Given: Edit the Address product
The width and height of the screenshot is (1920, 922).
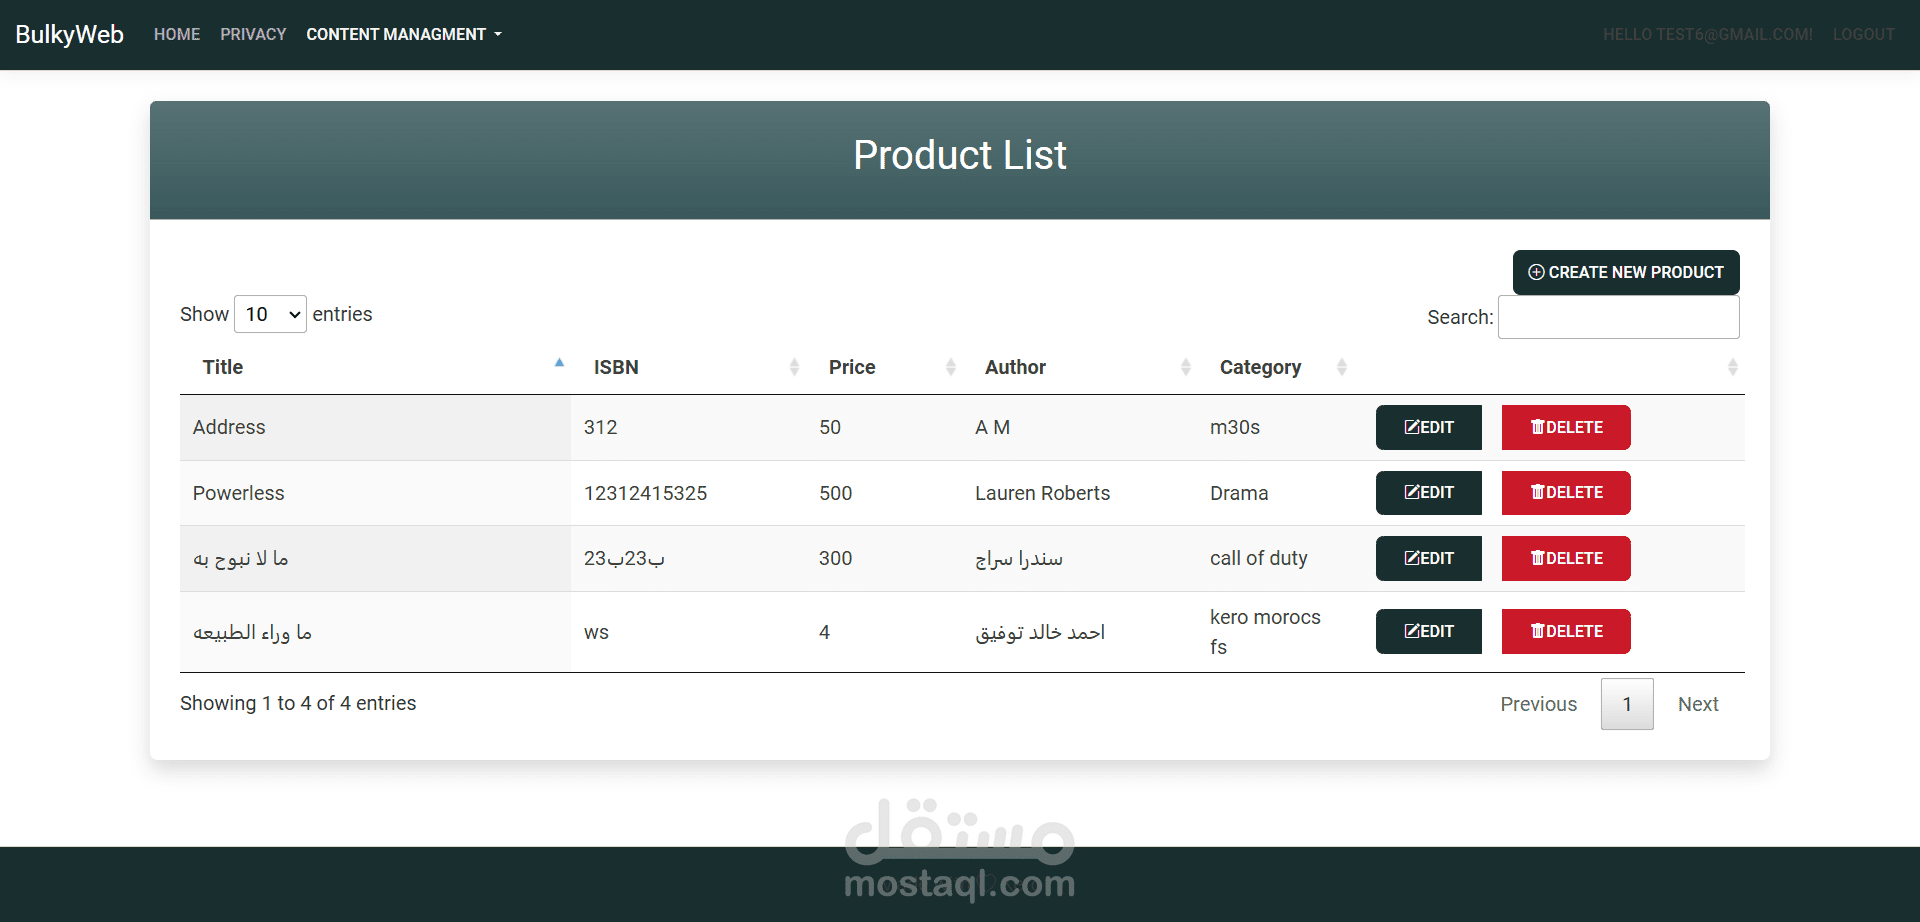Looking at the screenshot, I should click(1428, 427).
